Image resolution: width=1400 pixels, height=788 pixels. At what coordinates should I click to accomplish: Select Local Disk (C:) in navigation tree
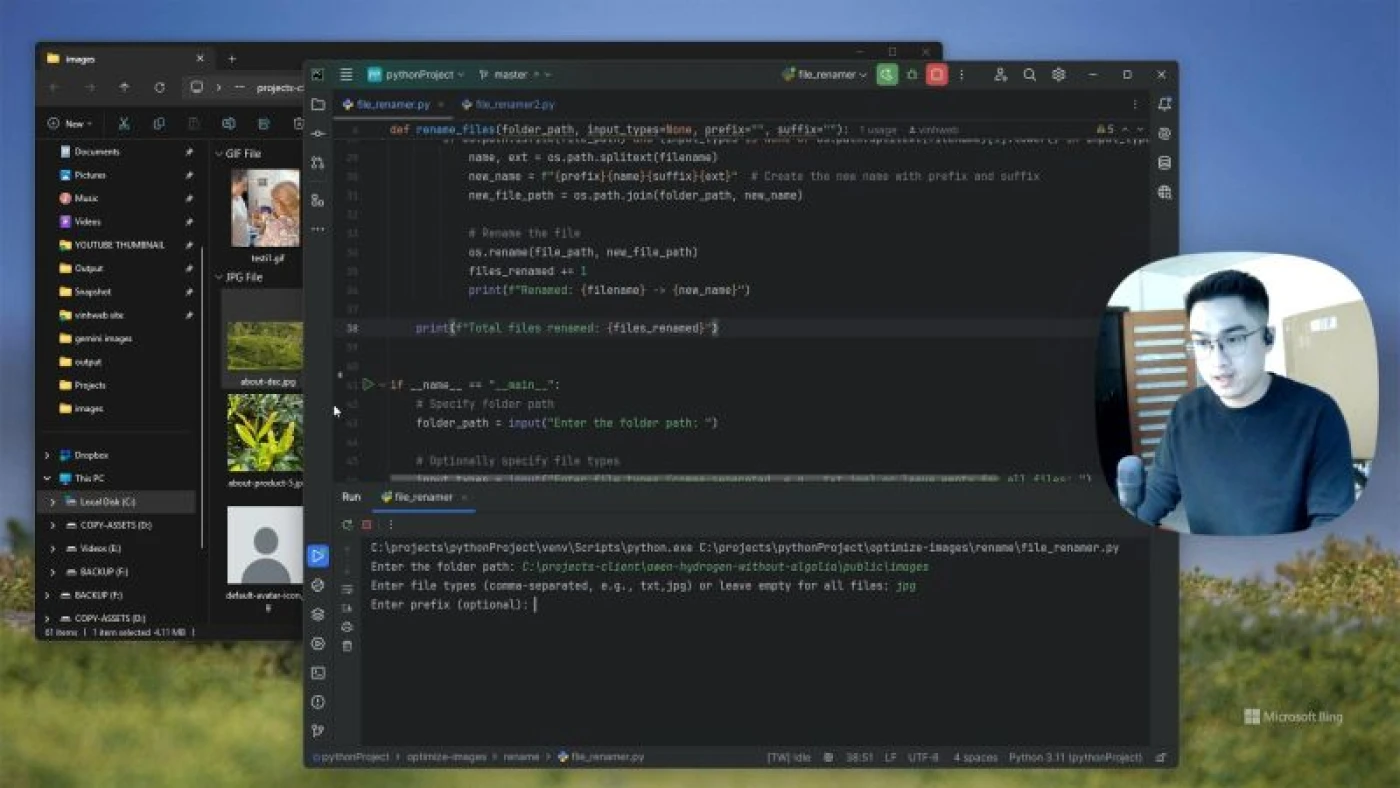coord(107,502)
